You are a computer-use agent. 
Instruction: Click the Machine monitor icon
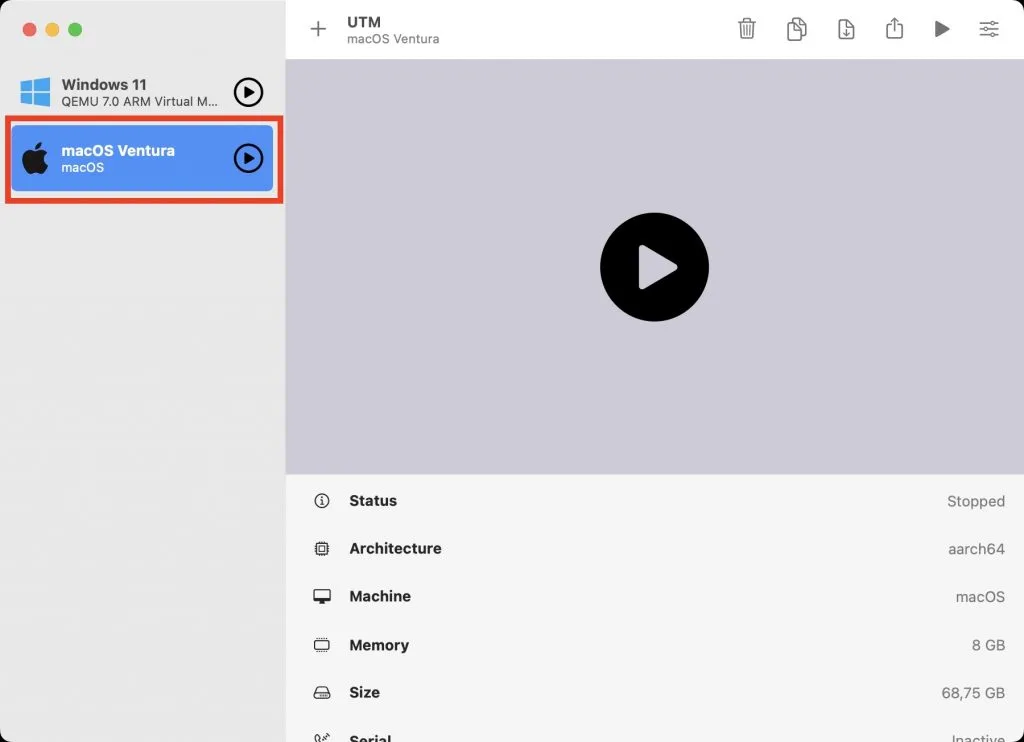click(322, 596)
